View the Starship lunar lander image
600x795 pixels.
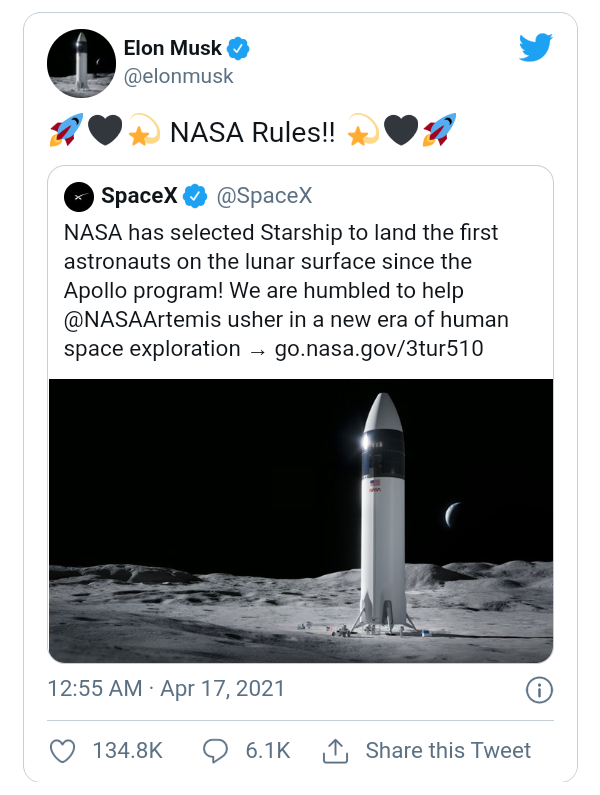tap(301, 521)
